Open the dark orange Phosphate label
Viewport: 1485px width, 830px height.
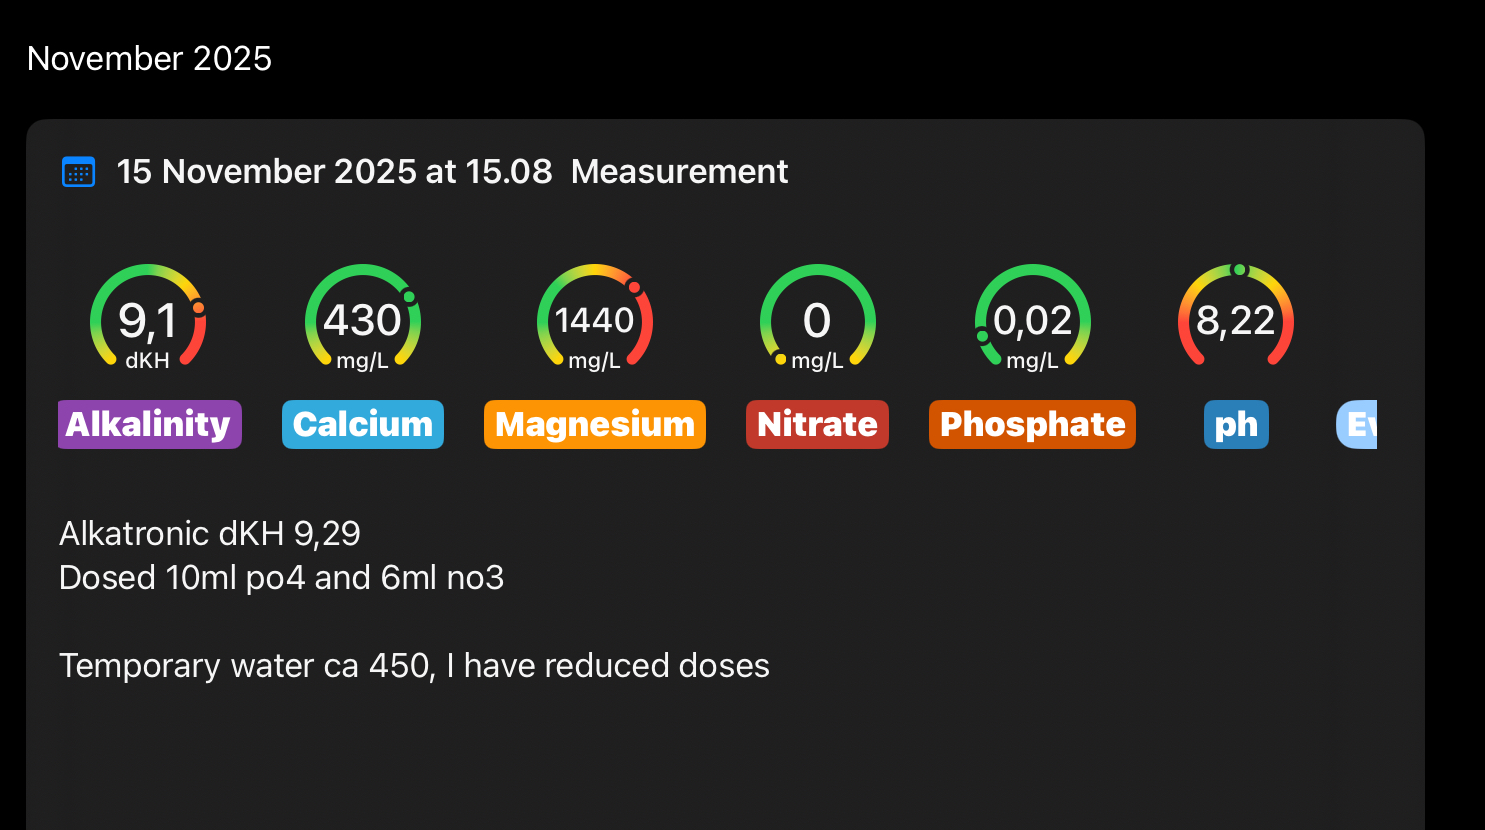pyautogui.click(x=1032, y=425)
